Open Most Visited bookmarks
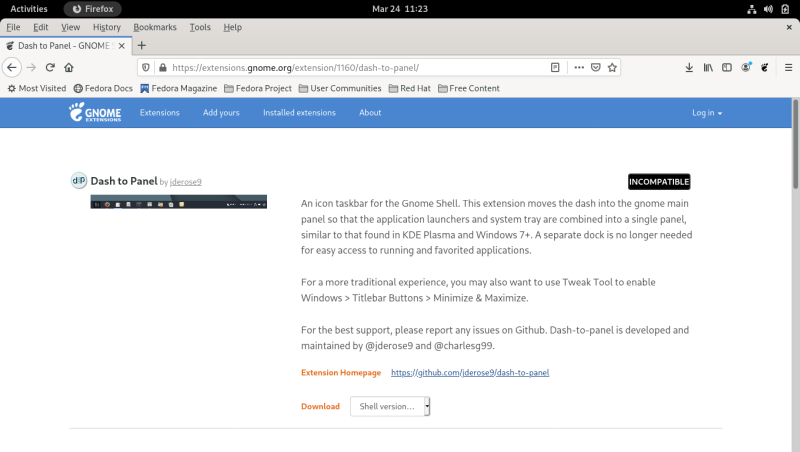 (x=37, y=88)
